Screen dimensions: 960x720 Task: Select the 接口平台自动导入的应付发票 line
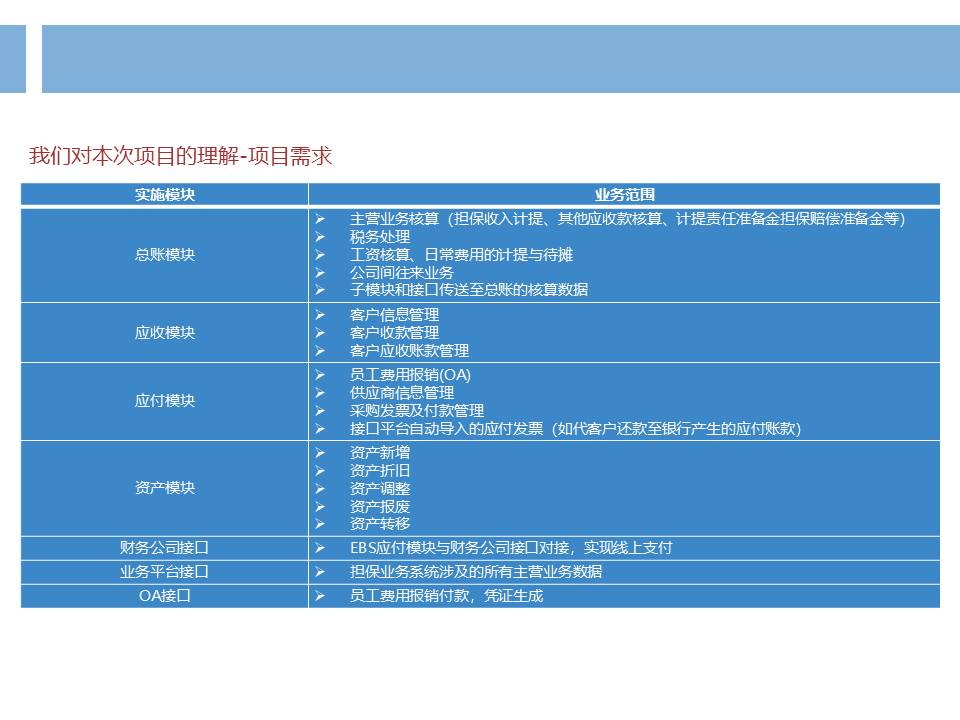pos(576,429)
